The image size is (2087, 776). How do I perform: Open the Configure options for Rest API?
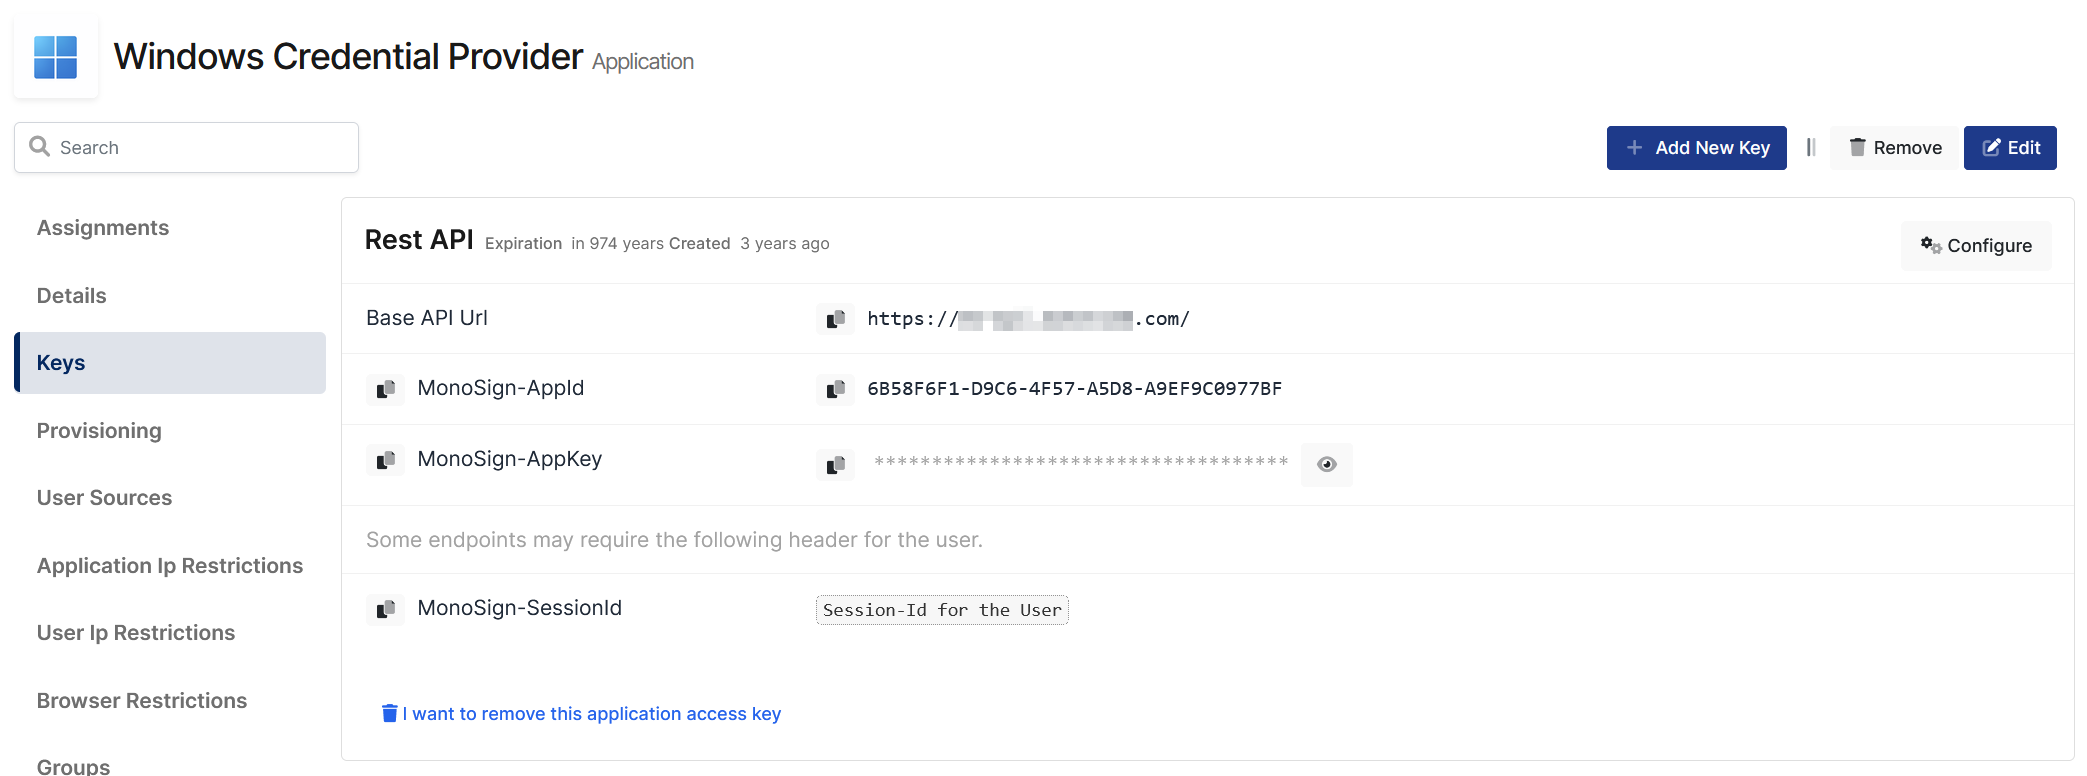coord(1976,246)
